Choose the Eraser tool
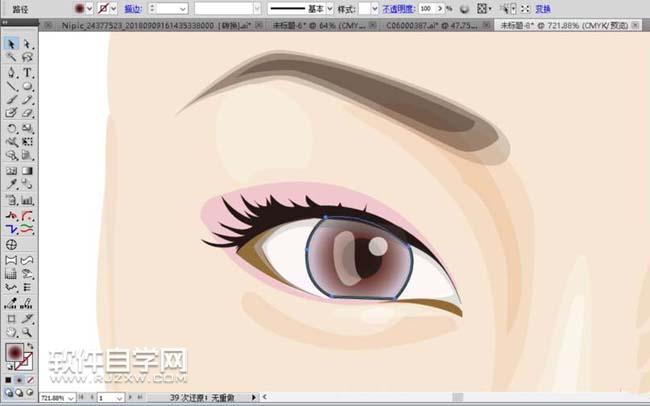The height and width of the screenshot is (406, 650). (27, 113)
